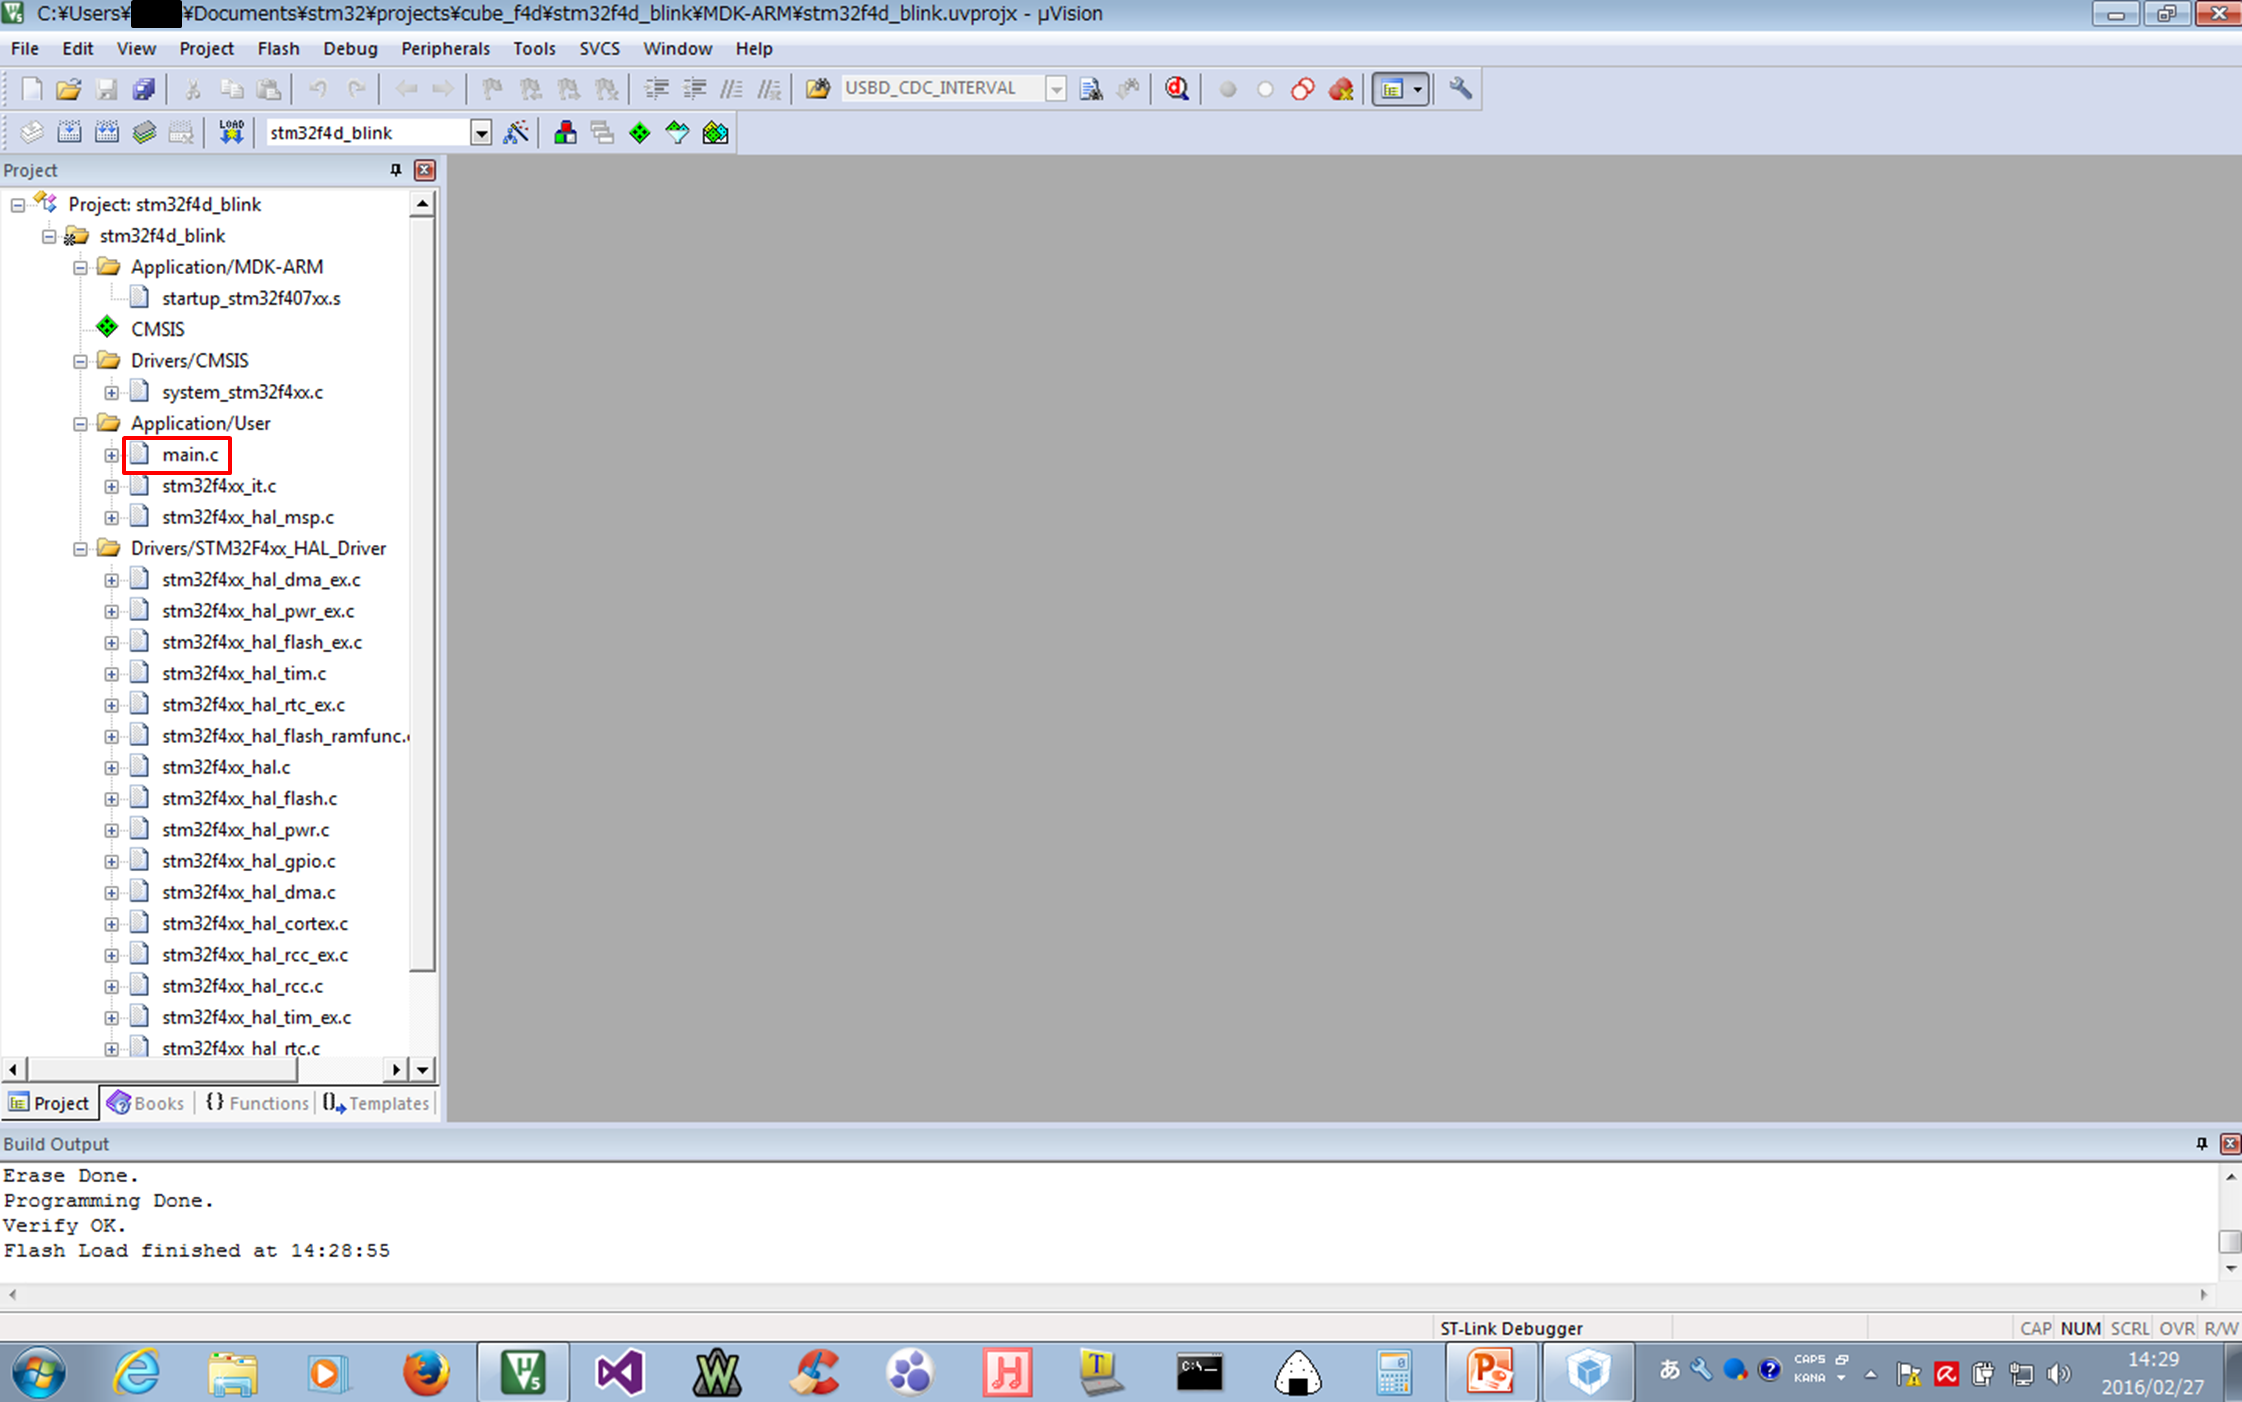Collapse the Drivers/STM32F4xx_HAL_Driver folder

tap(80, 549)
